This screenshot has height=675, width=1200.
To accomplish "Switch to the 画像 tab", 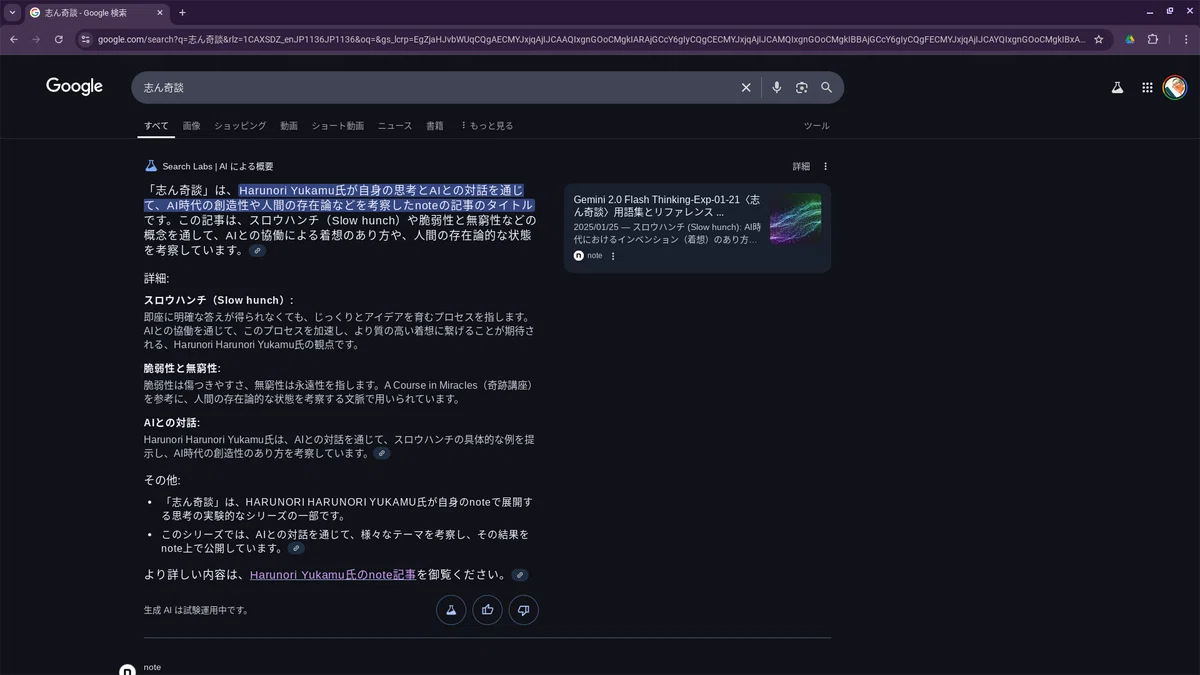I will point(191,126).
